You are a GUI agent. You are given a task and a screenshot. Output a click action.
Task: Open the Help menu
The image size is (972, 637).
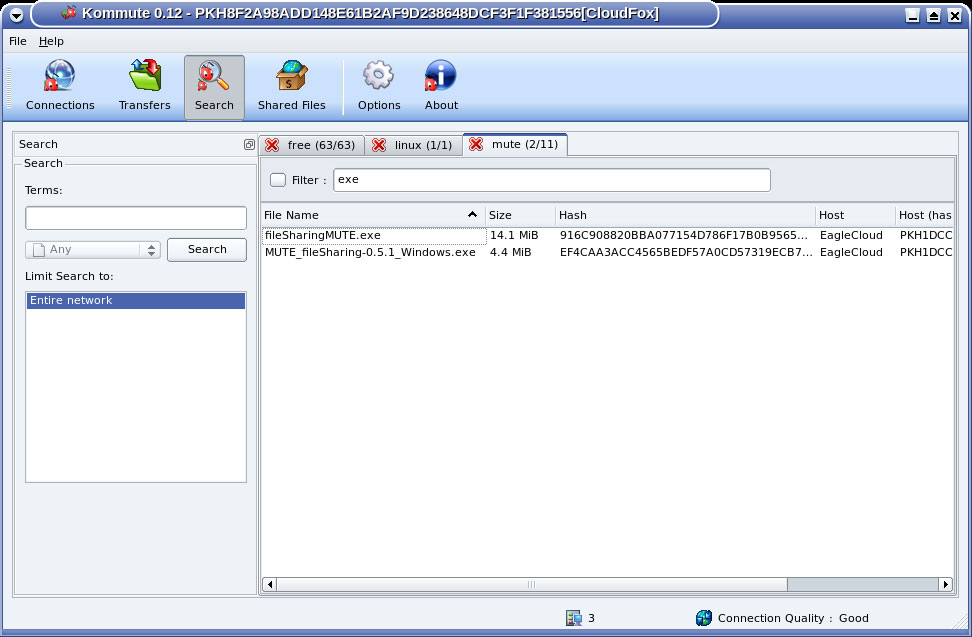(51, 42)
